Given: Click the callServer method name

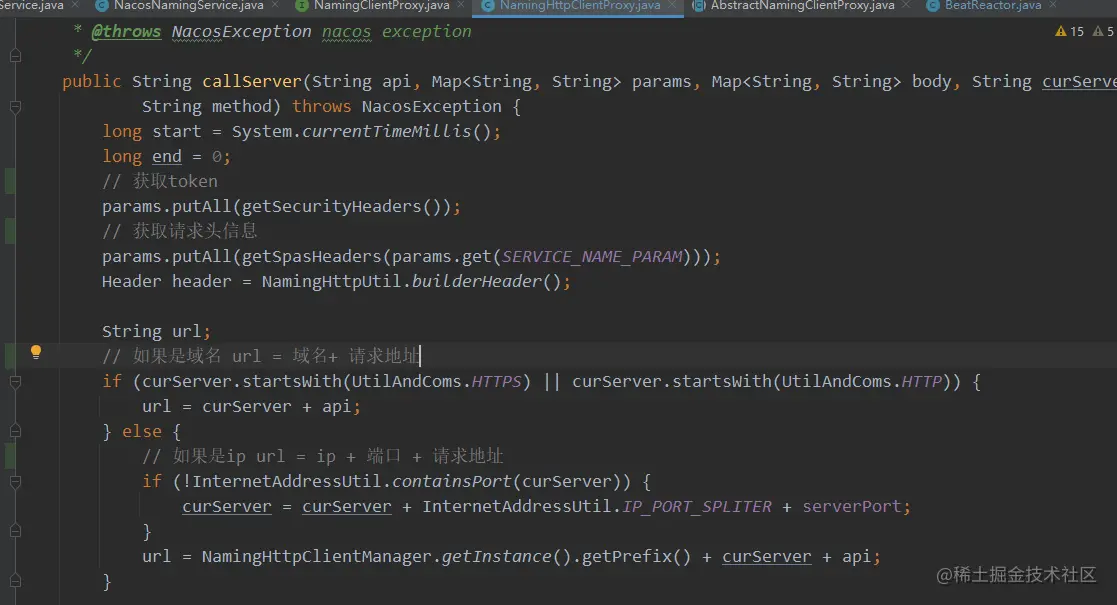Looking at the screenshot, I should tap(251, 81).
